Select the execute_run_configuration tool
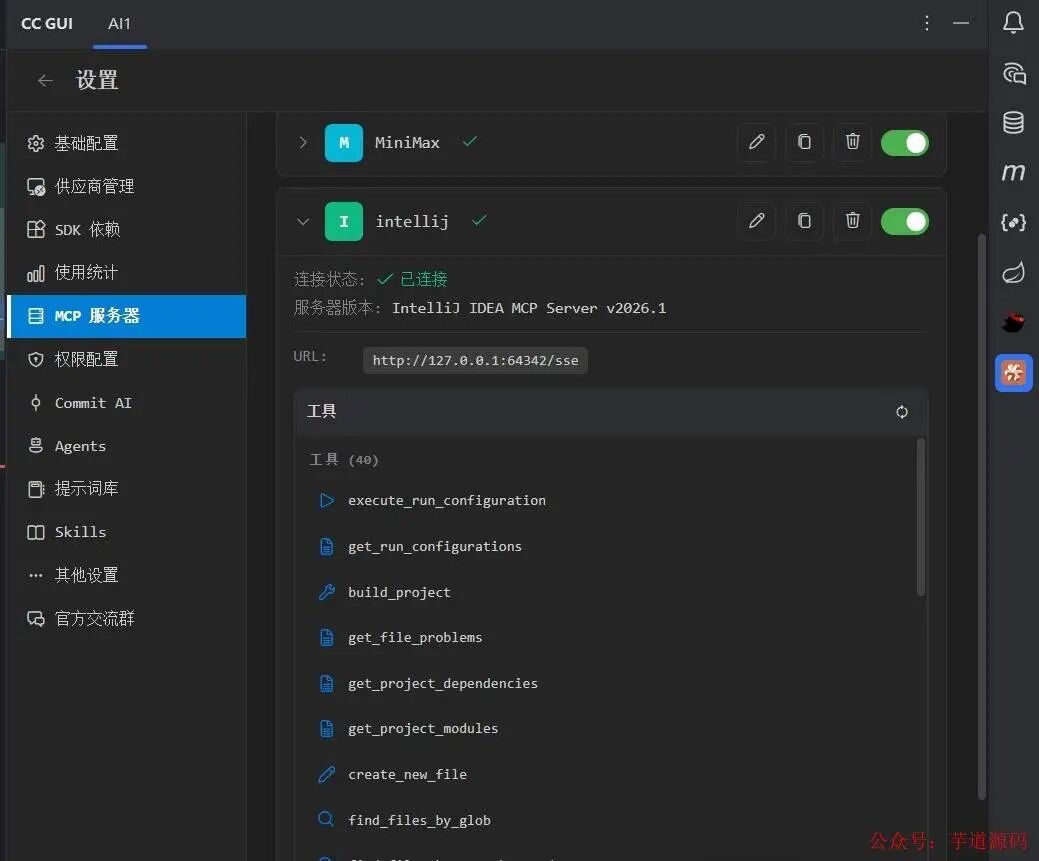Screen dimensions: 1039x861 pos(447,500)
